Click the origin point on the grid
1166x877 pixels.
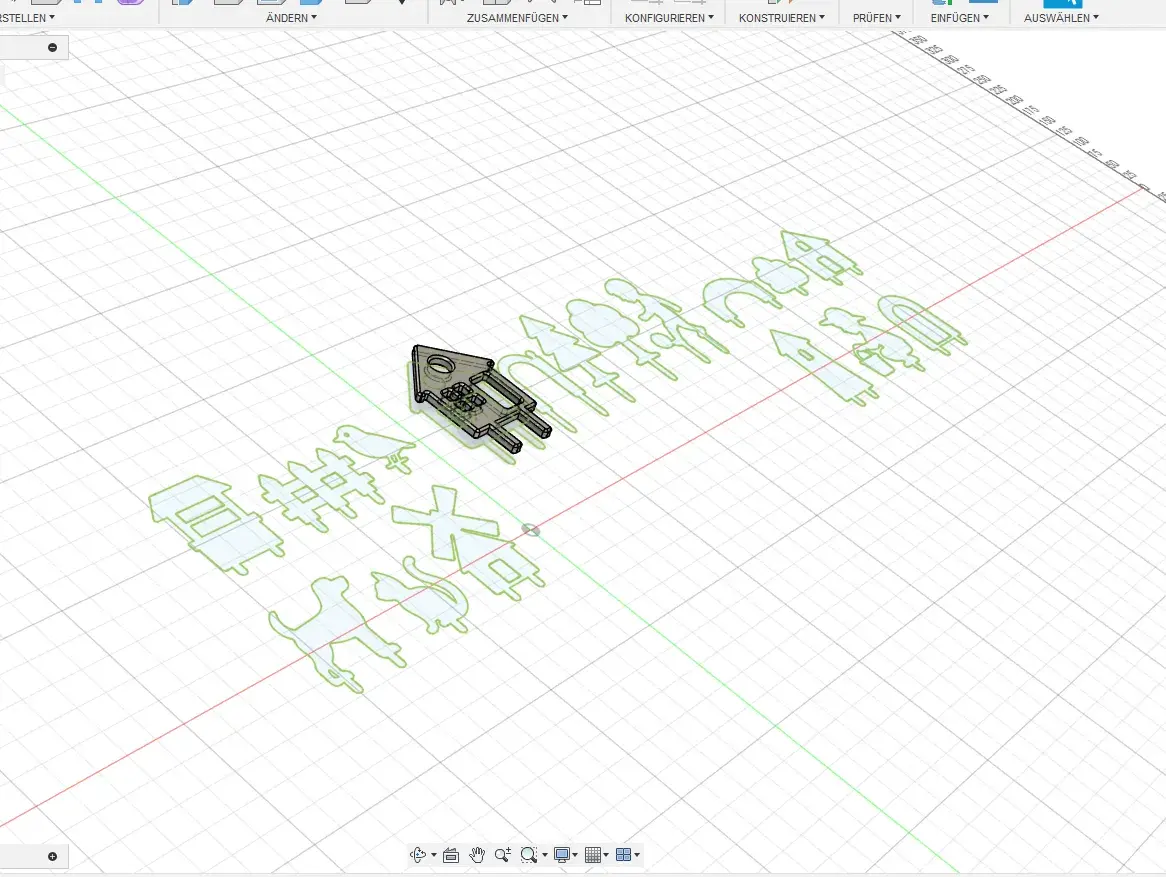point(530,530)
